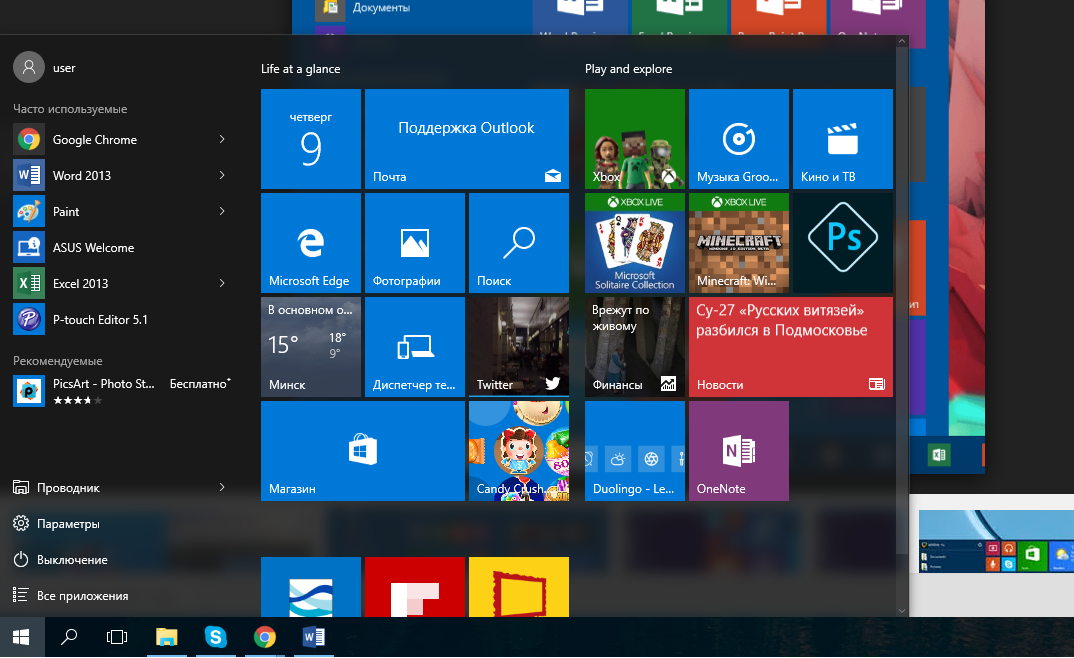Launch the Duolingo tile
1074x658 pixels.
pyautogui.click(x=635, y=451)
